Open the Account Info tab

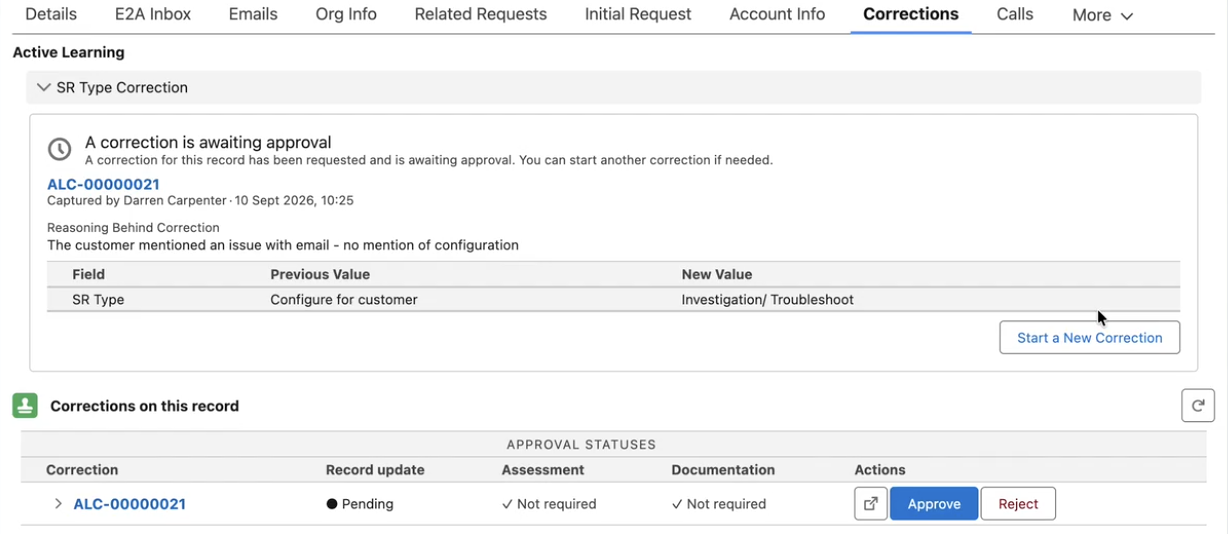pyautogui.click(x=777, y=14)
